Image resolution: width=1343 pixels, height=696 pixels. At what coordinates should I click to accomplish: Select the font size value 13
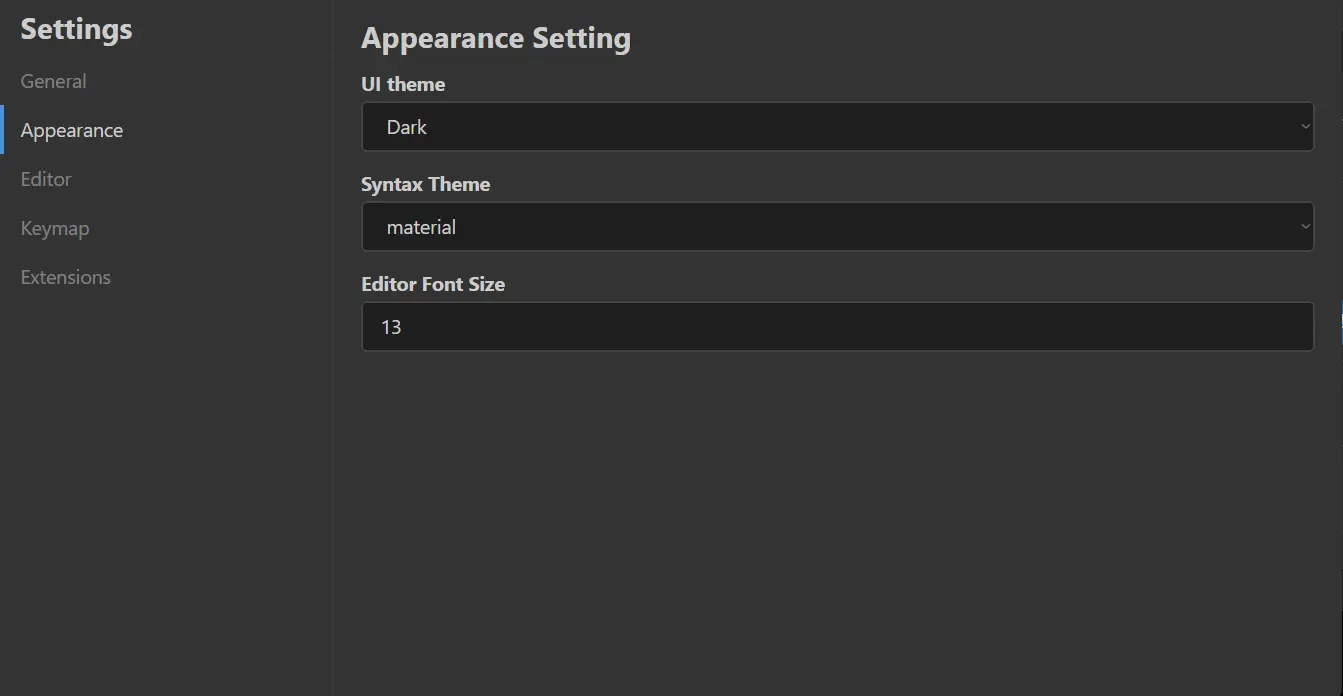392,326
